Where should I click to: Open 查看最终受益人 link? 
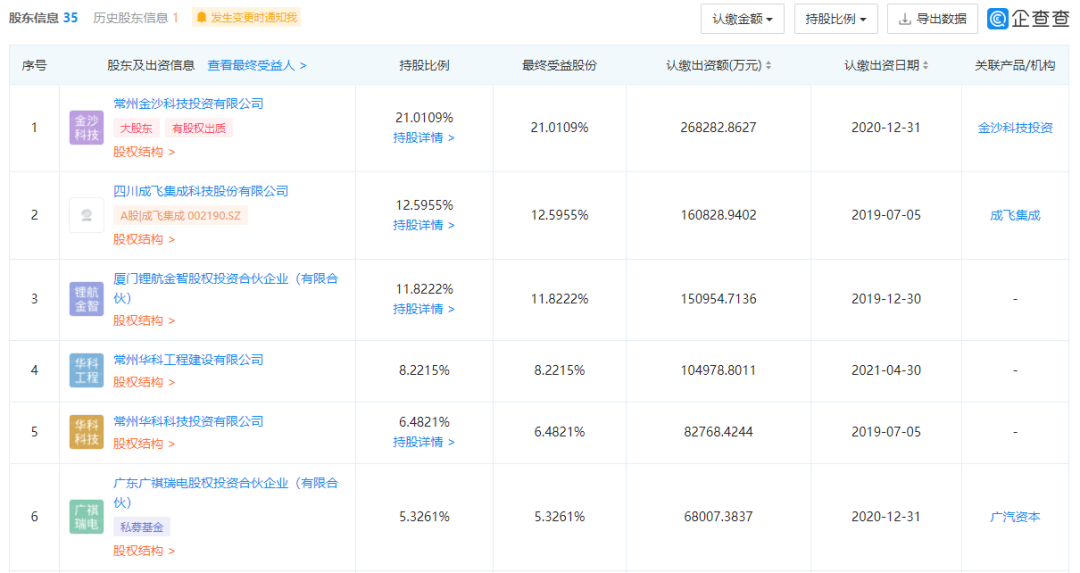(x=257, y=65)
